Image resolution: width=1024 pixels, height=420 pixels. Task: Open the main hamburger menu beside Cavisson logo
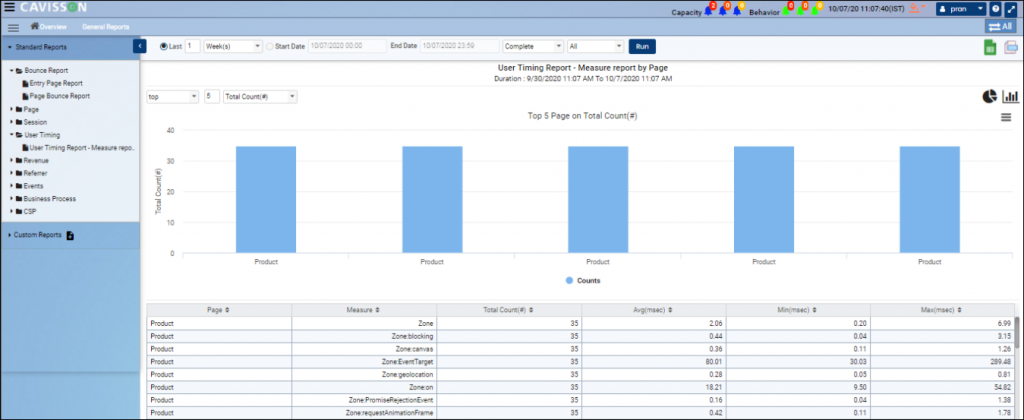point(9,8)
